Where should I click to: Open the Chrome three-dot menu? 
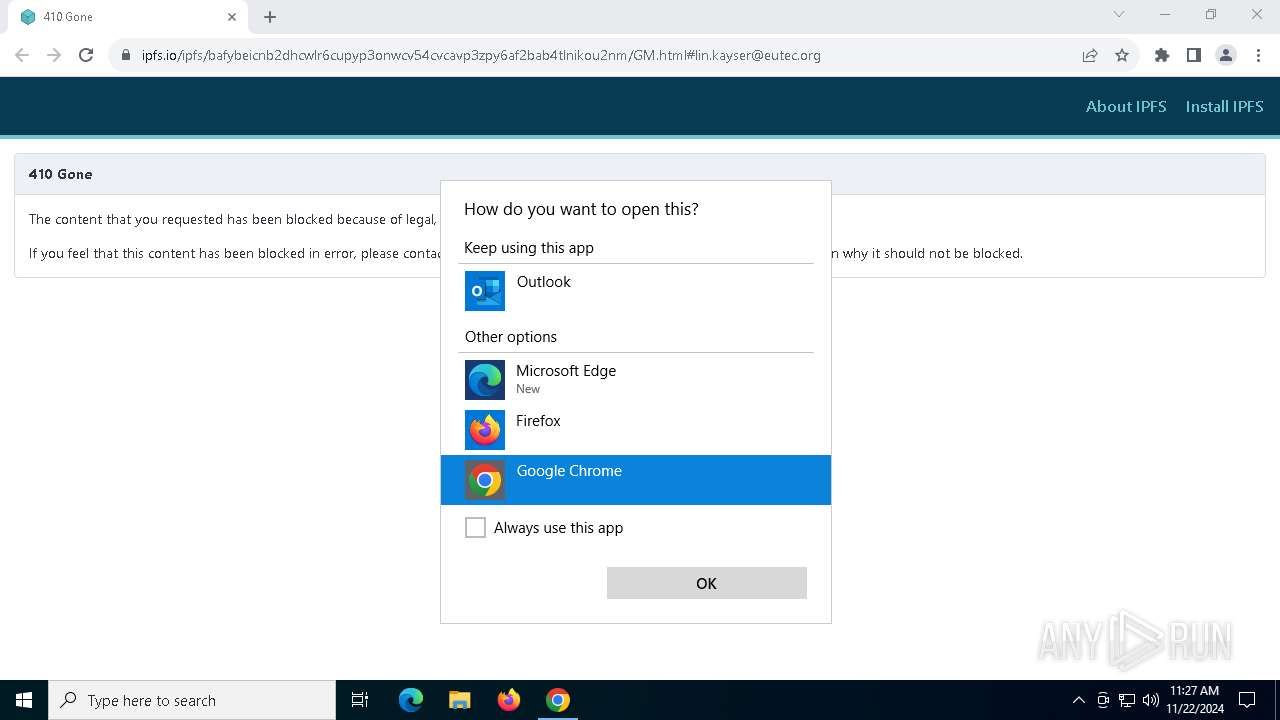click(x=1258, y=55)
